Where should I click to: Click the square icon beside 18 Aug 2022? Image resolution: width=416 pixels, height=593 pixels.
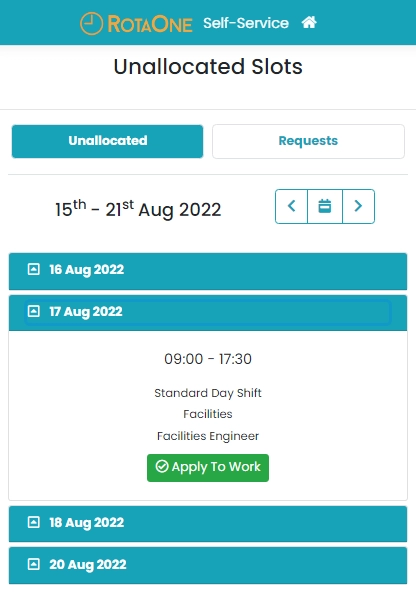(x=34, y=522)
